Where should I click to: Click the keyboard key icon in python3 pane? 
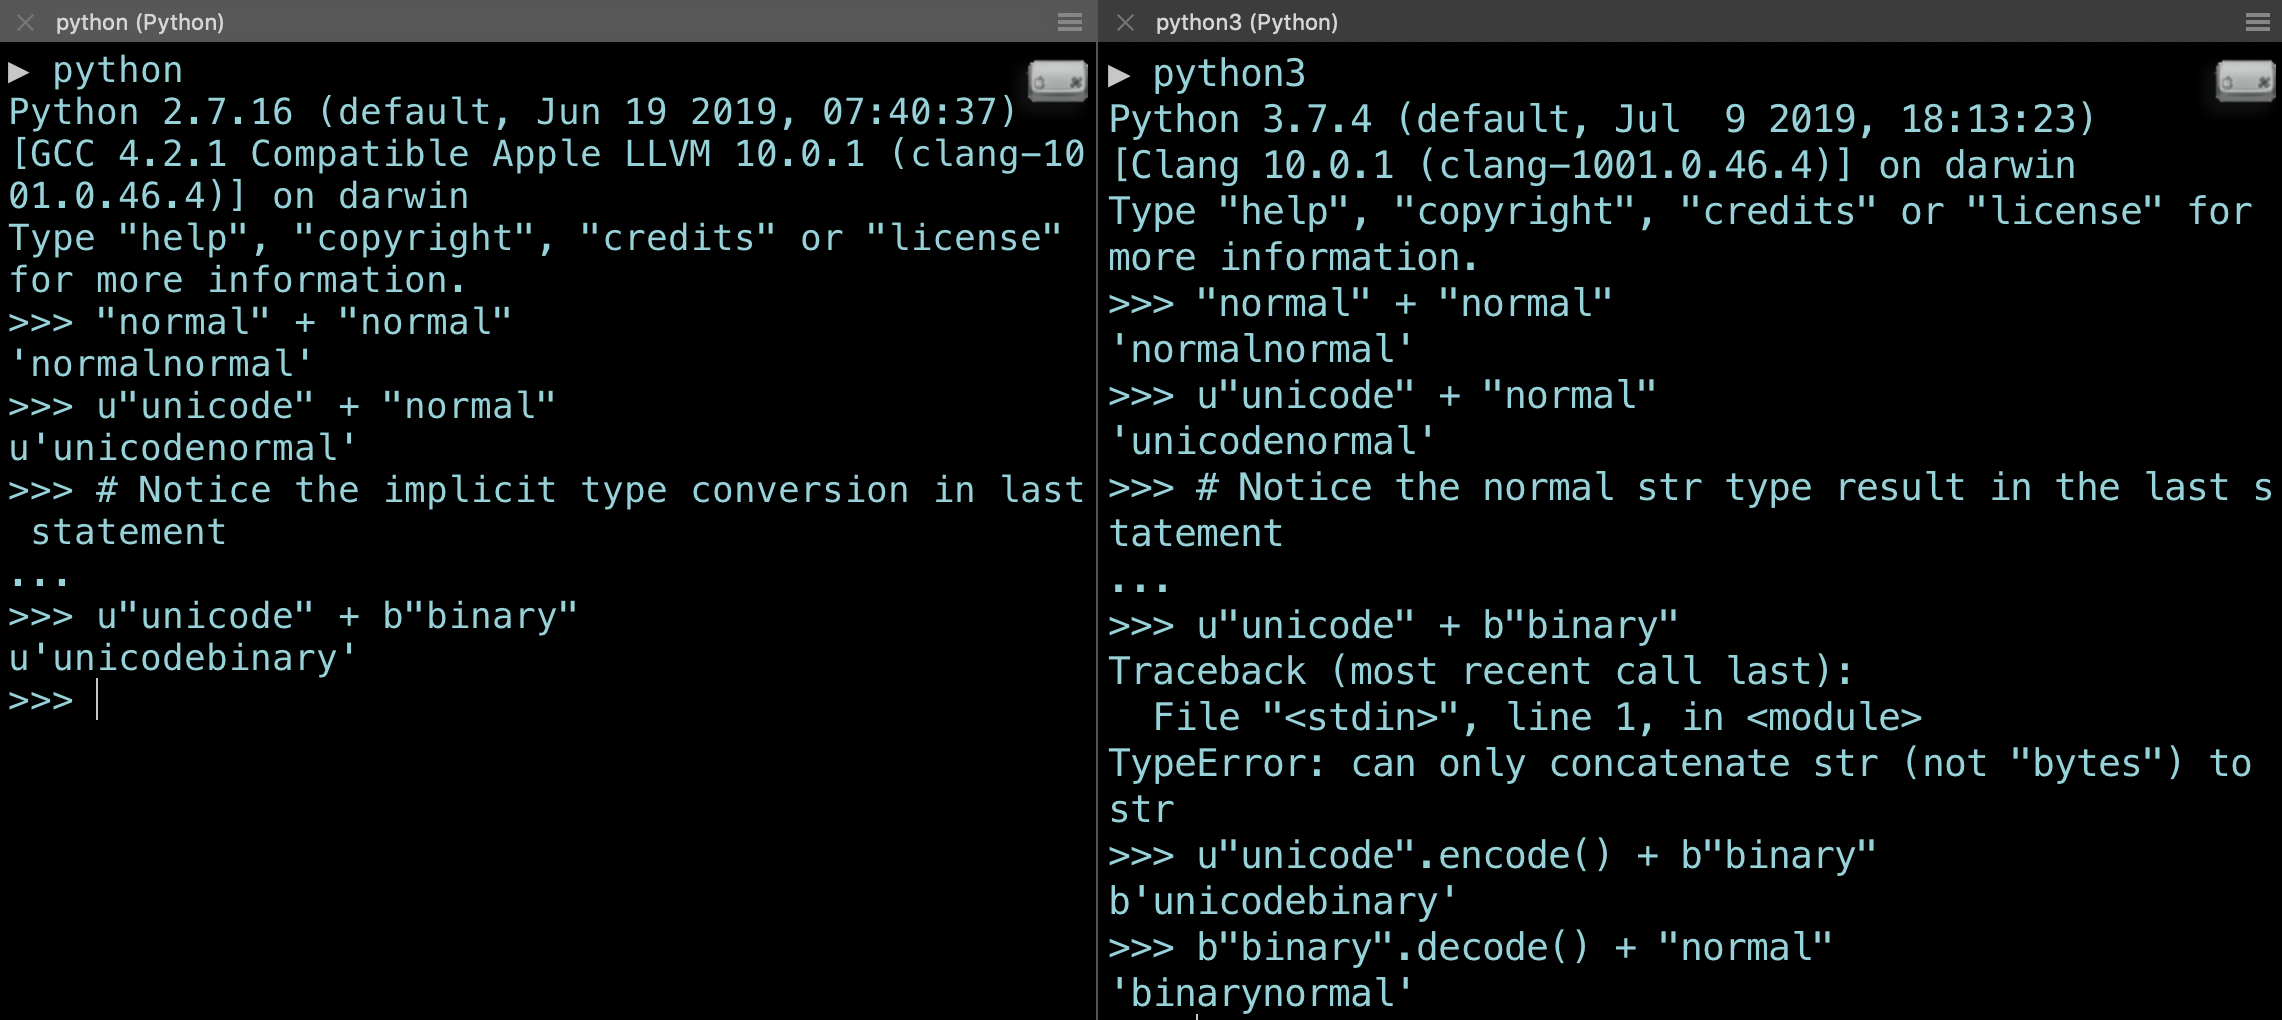coord(2245,81)
